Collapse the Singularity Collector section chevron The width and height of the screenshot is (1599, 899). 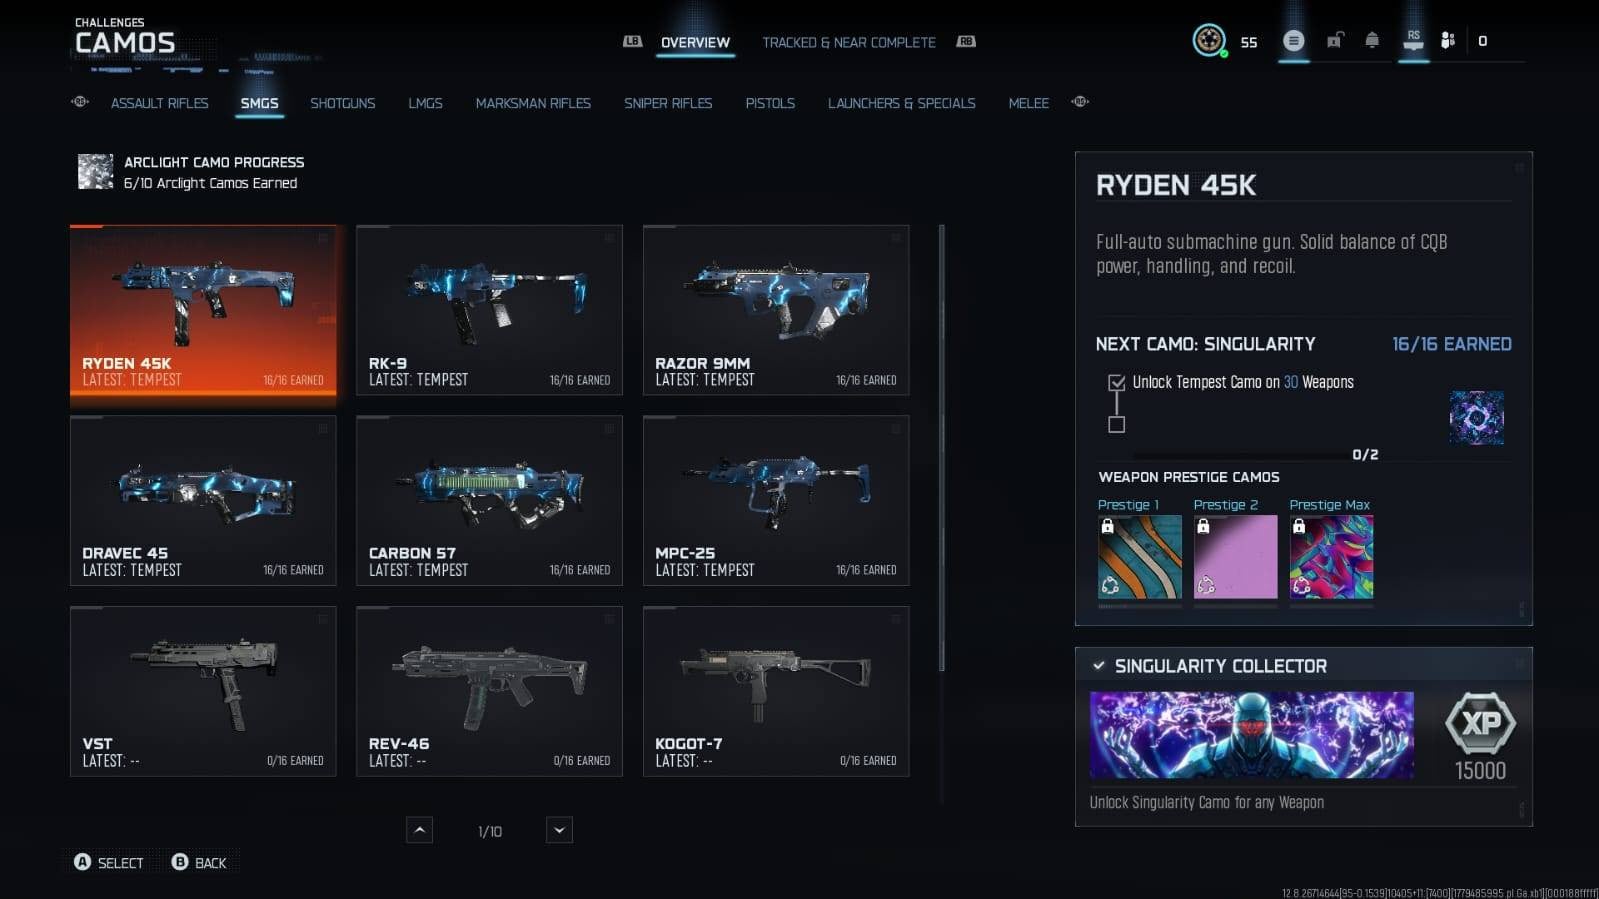click(1099, 666)
